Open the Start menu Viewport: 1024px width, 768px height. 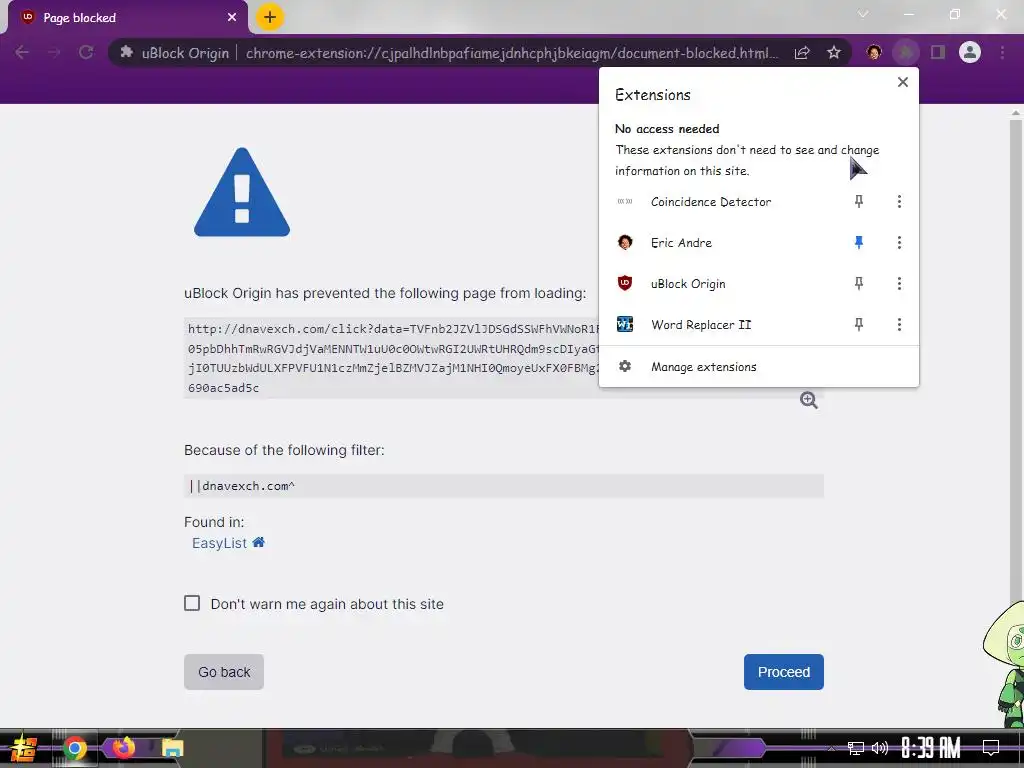[22, 748]
